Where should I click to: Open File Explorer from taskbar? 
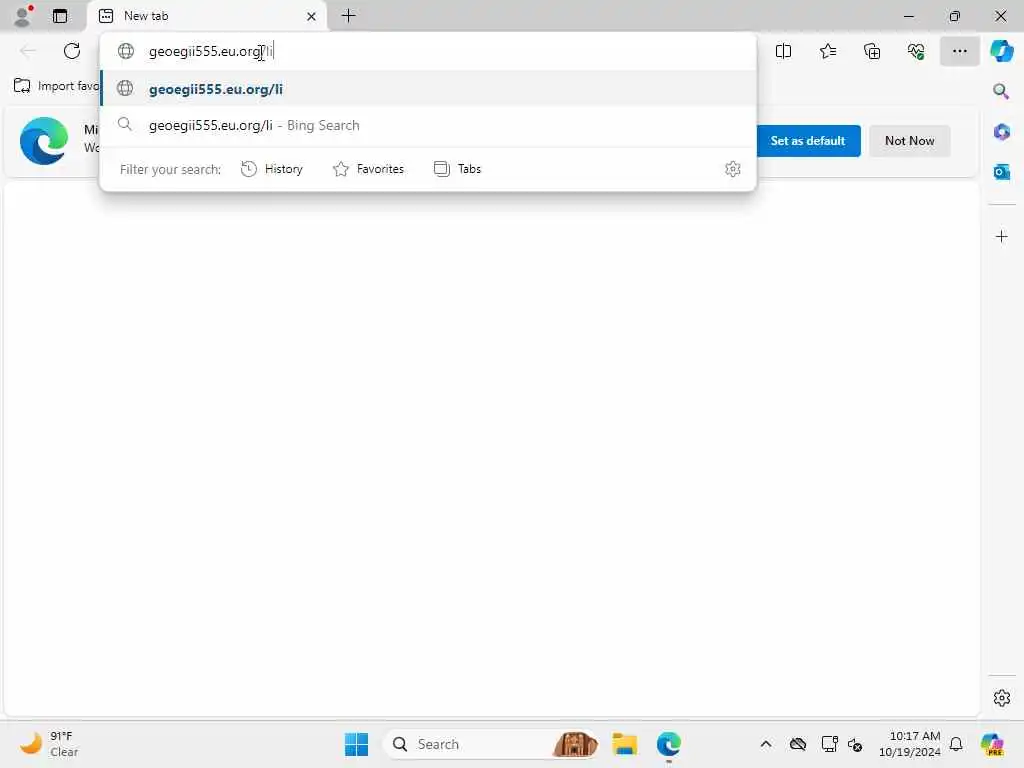pyautogui.click(x=624, y=744)
